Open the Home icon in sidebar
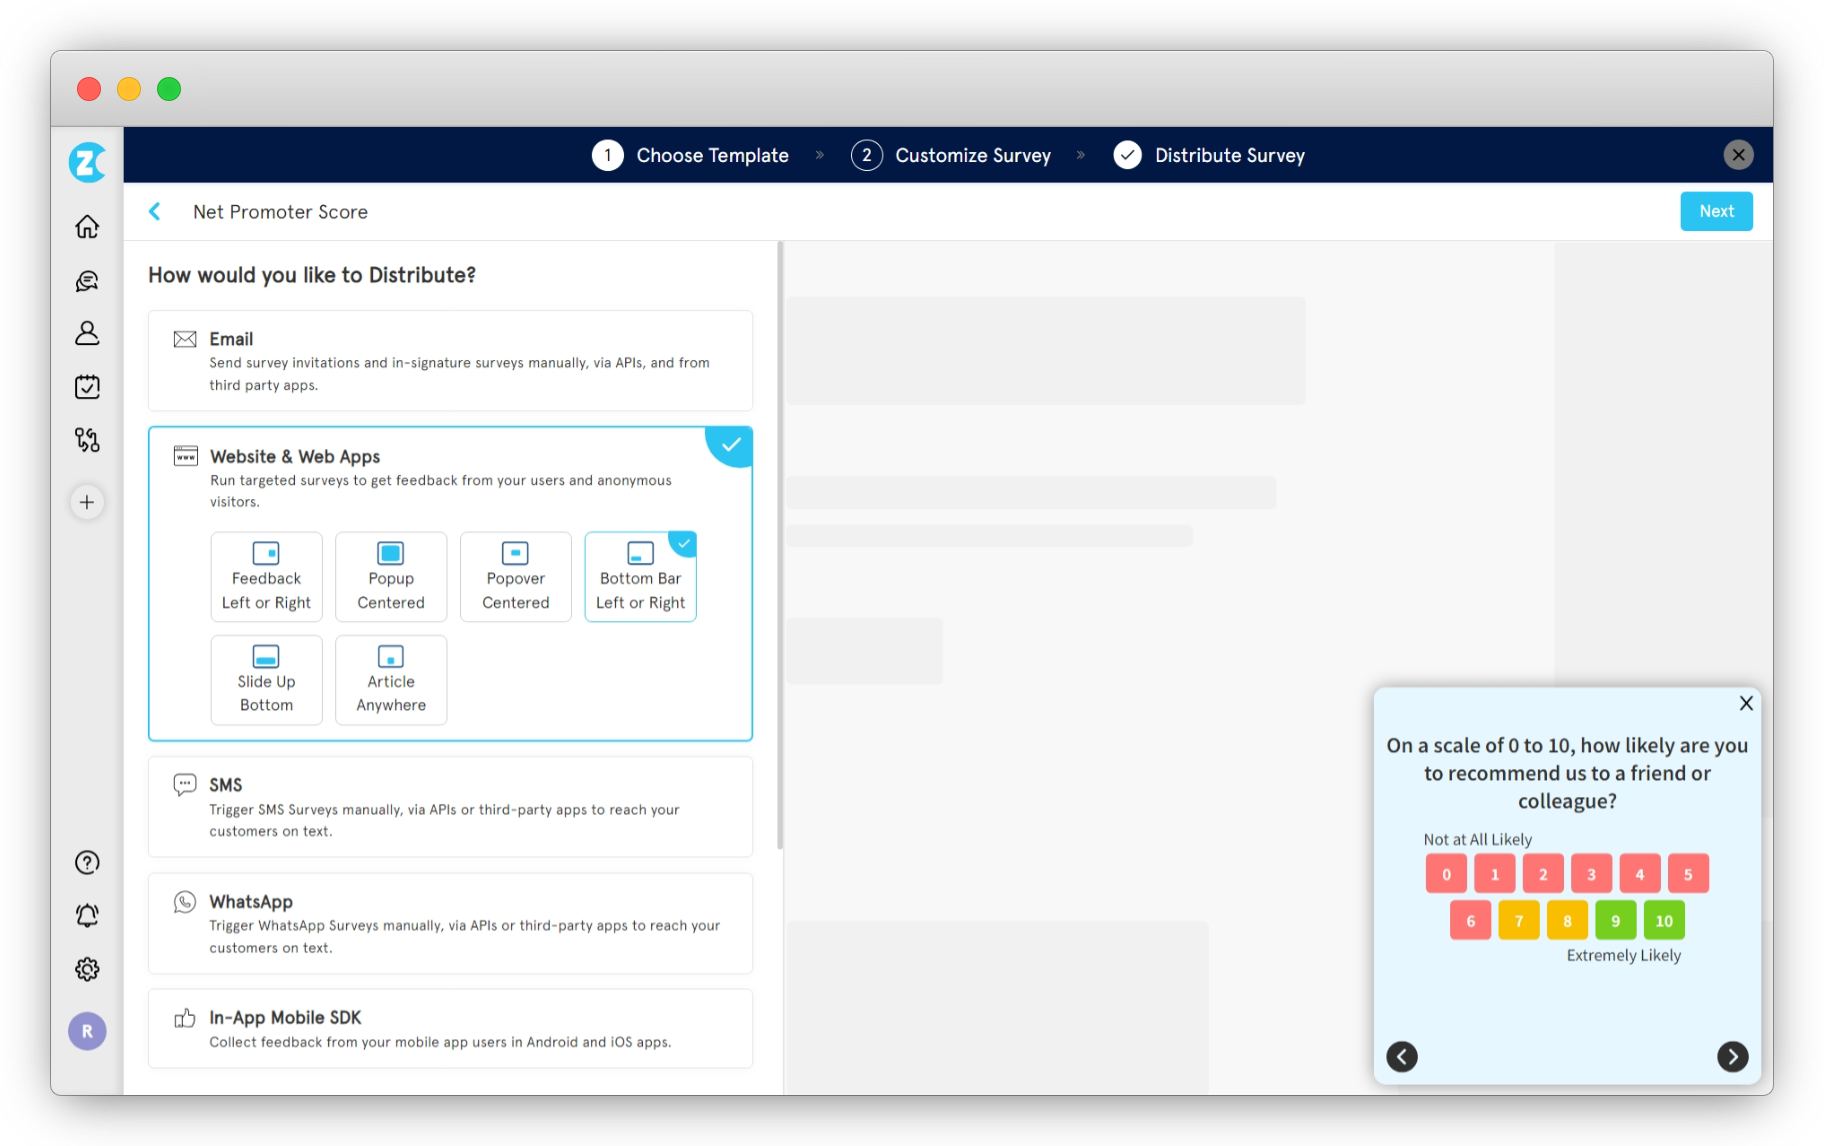 (87, 227)
